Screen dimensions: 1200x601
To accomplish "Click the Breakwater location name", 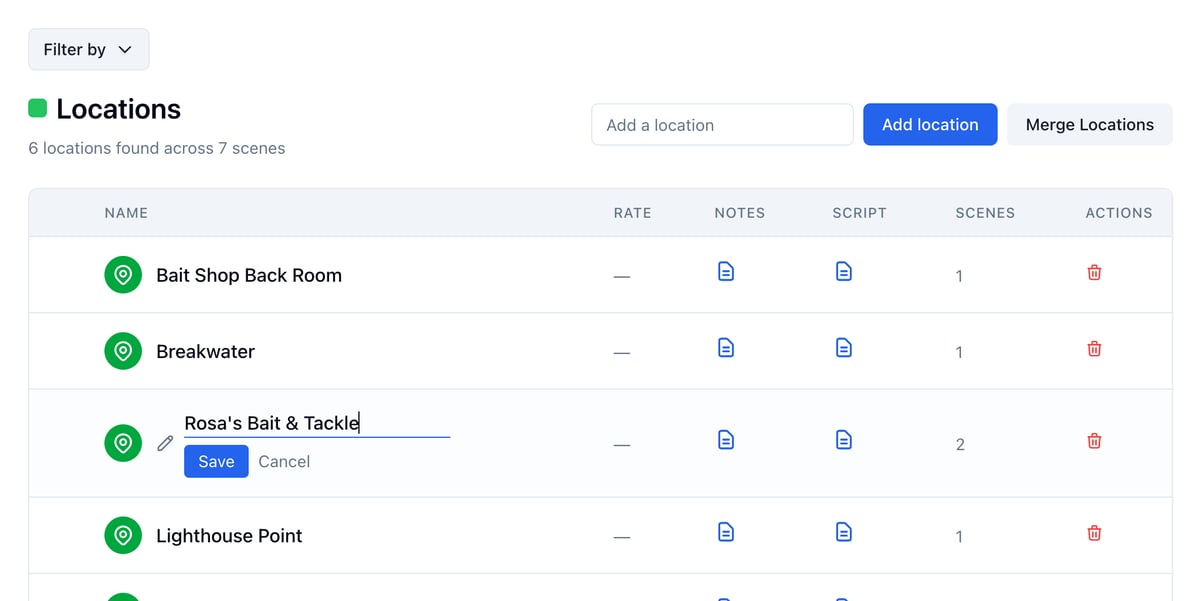I will pyautogui.click(x=205, y=351).
